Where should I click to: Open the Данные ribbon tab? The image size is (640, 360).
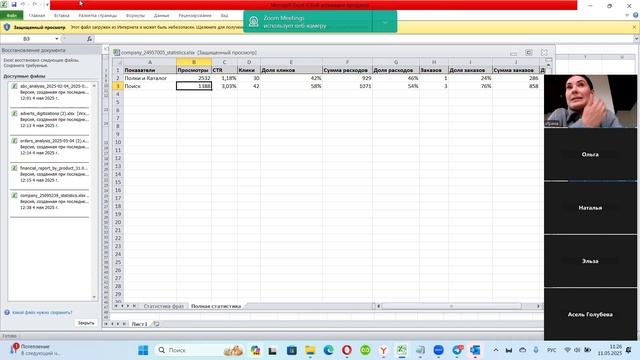(162, 16)
